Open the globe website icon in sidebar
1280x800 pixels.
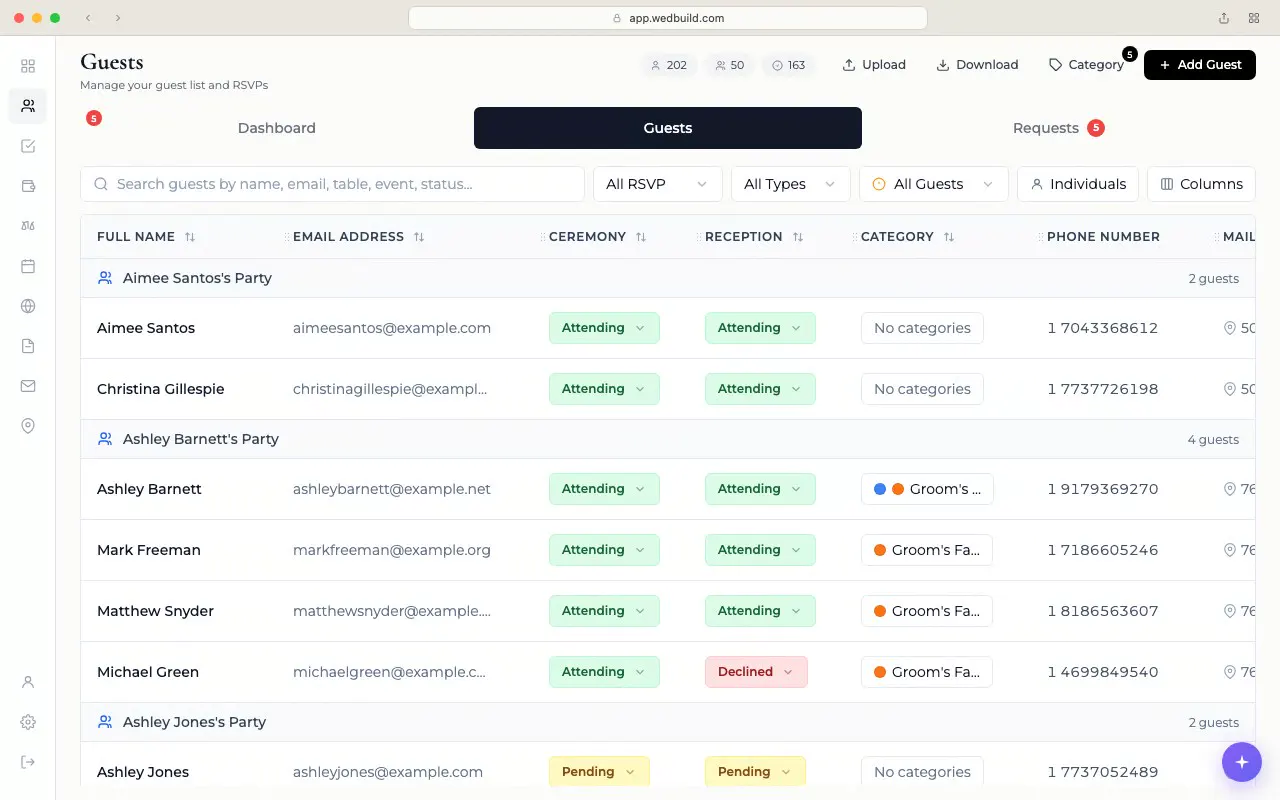tap(28, 306)
